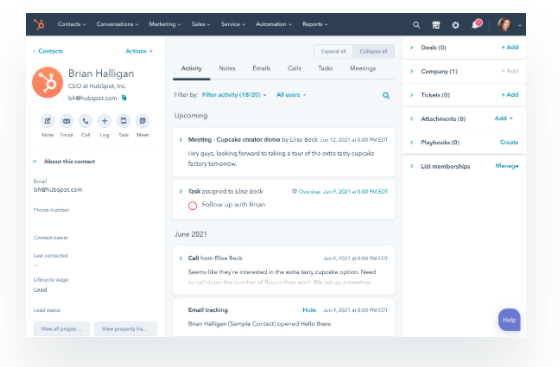Open the Reports menu
This screenshot has height=367, width=560.
pos(315,24)
